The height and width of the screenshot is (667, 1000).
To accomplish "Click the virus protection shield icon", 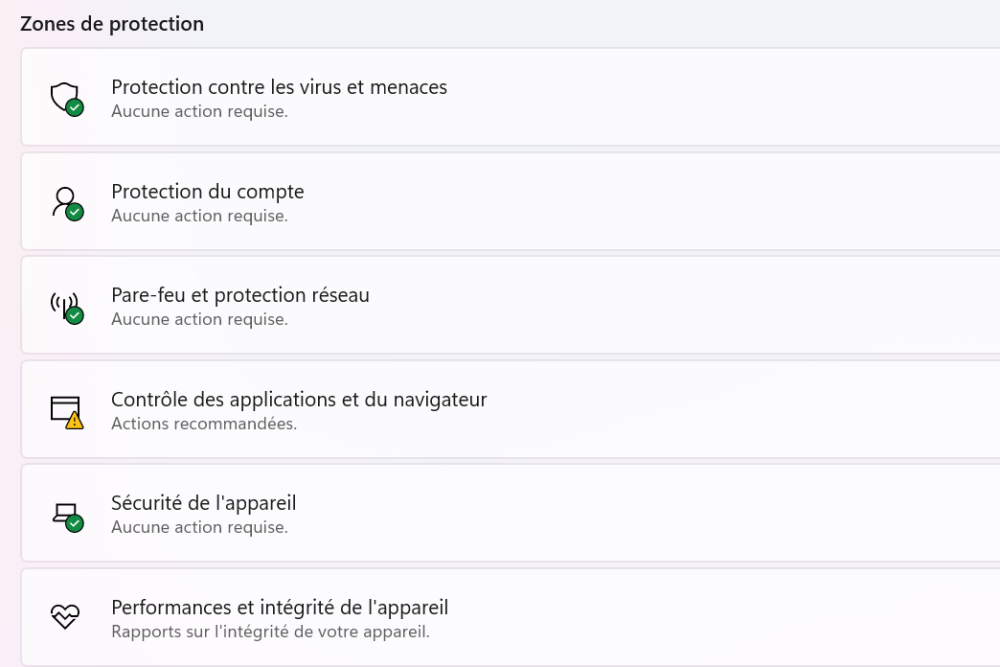I will (x=65, y=96).
